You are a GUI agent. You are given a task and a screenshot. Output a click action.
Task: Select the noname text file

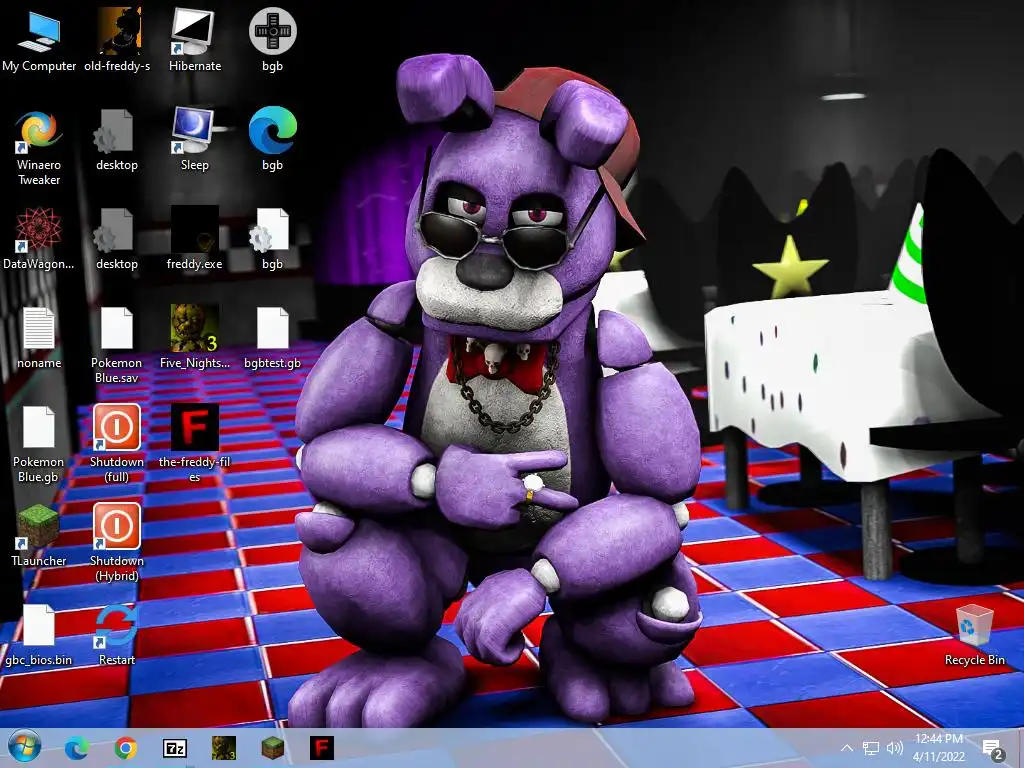[39, 338]
